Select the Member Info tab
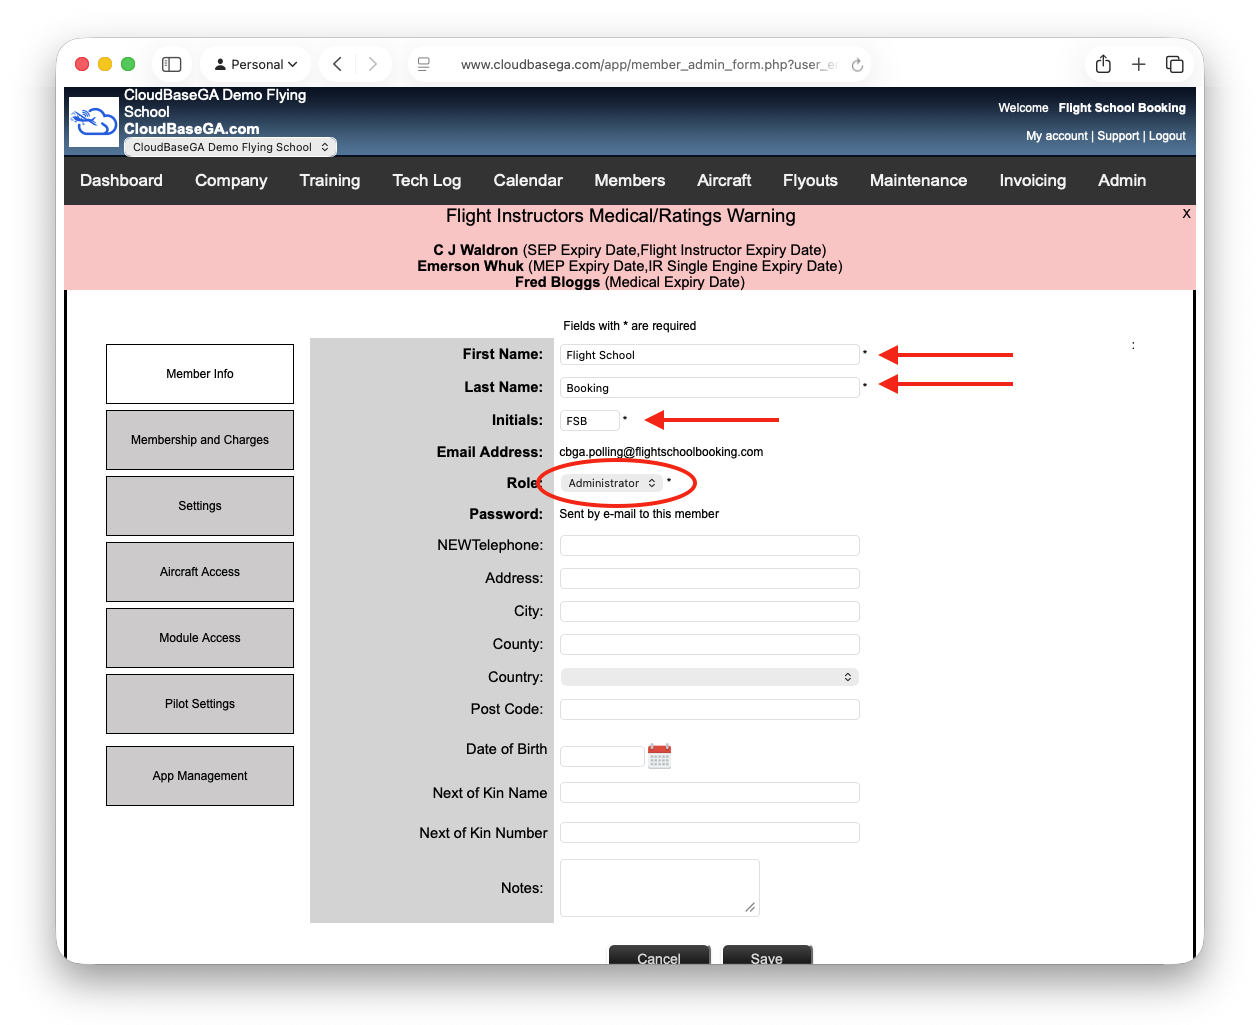Image resolution: width=1260 pixels, height=1025 pixels. [x=200, y=374]
